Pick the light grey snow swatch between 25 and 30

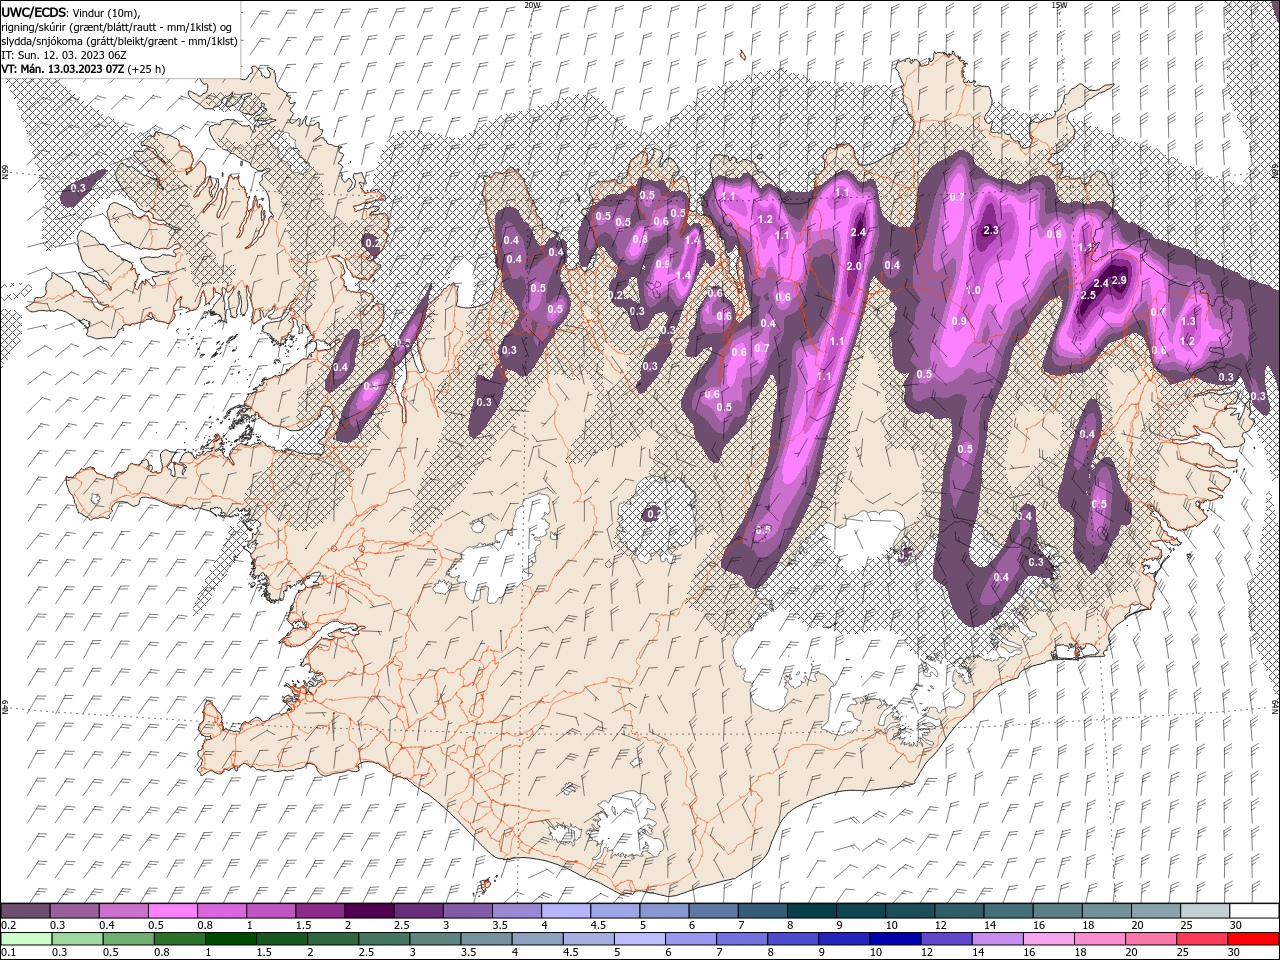1205,911
